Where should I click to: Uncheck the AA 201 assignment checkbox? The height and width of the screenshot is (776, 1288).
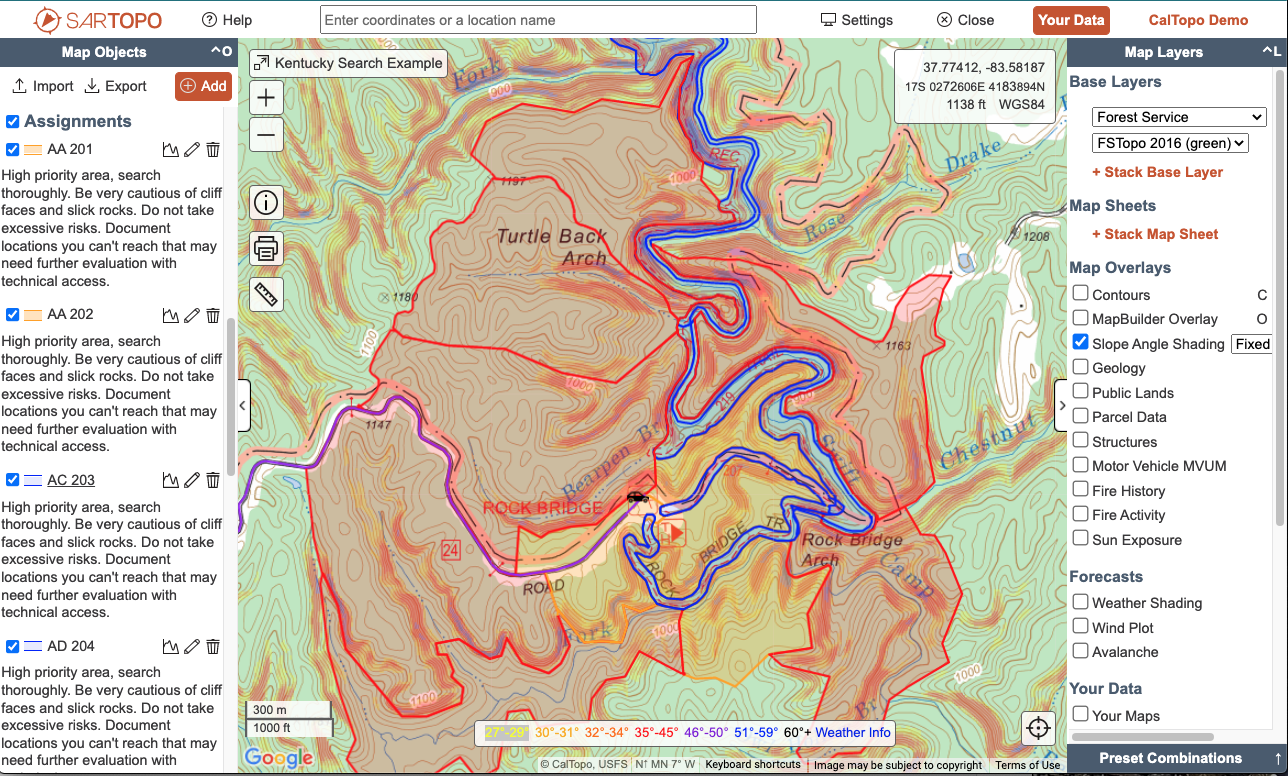coord(13,150)
